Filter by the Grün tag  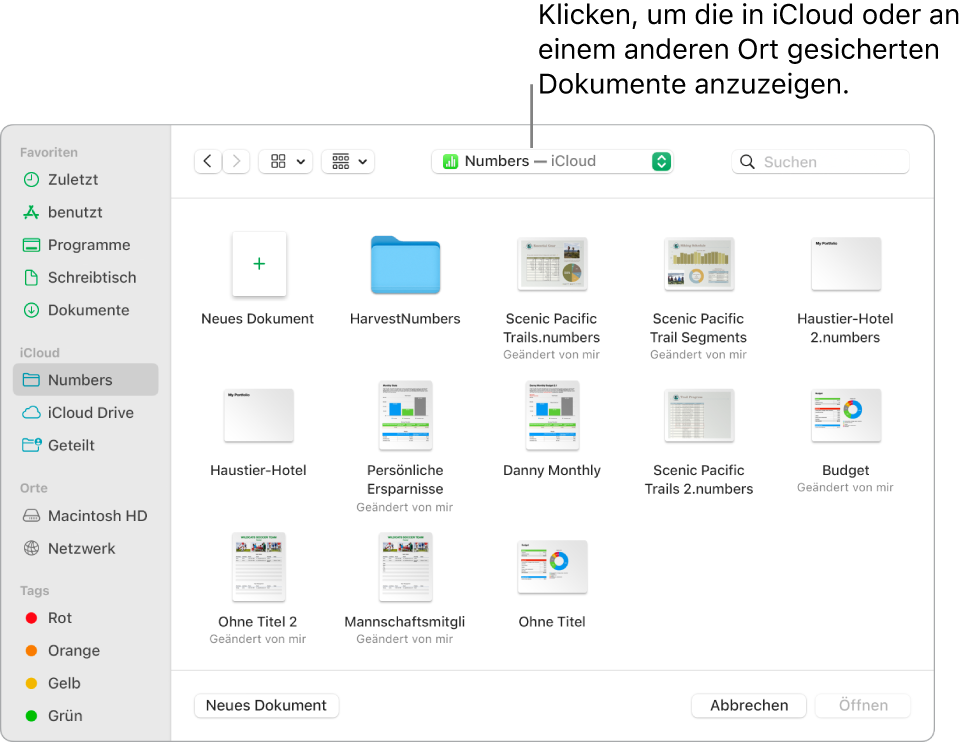85,716
